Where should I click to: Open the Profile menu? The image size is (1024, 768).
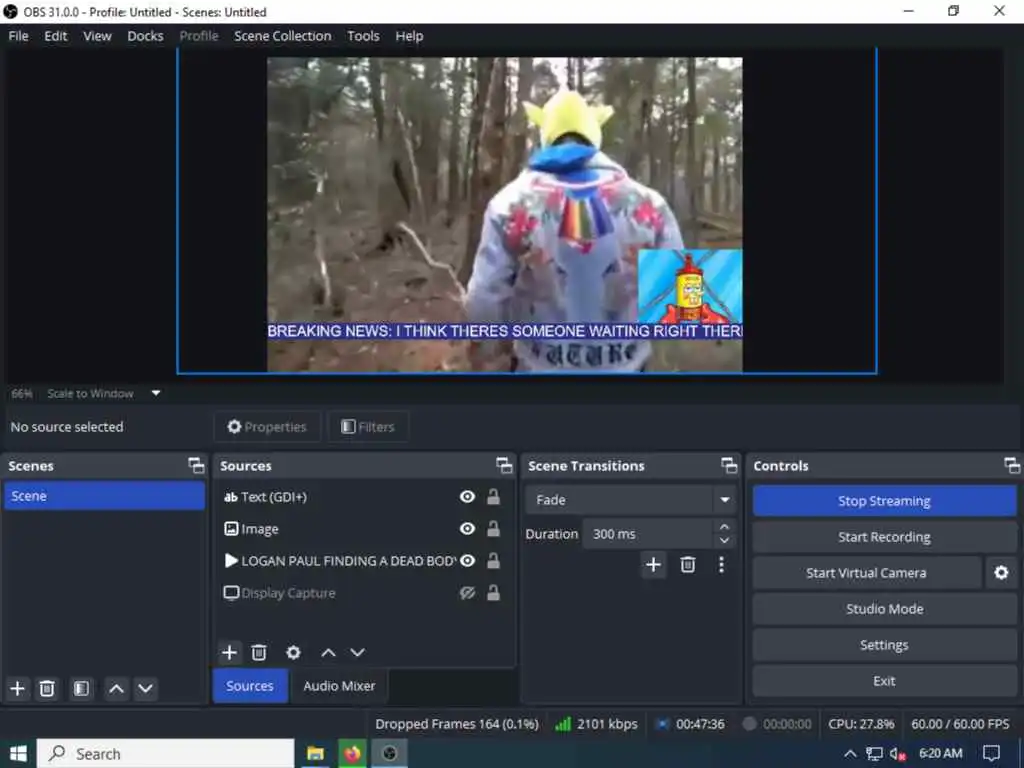199,36
